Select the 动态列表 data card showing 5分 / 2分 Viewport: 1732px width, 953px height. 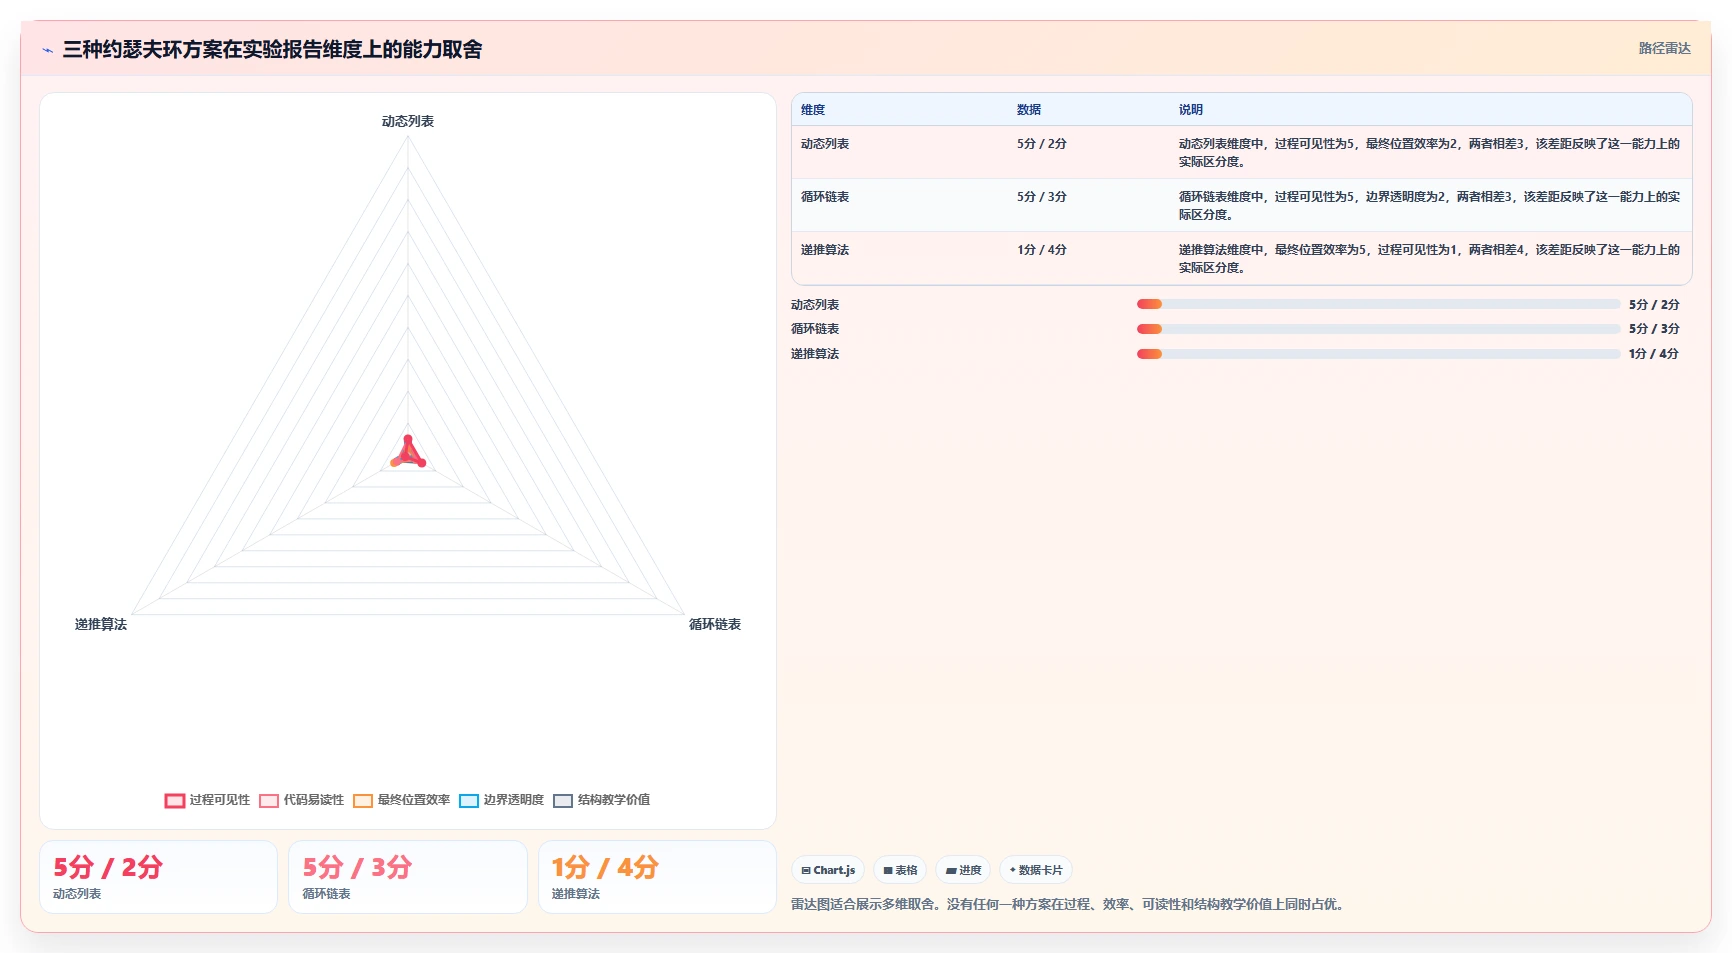[158, 877]
